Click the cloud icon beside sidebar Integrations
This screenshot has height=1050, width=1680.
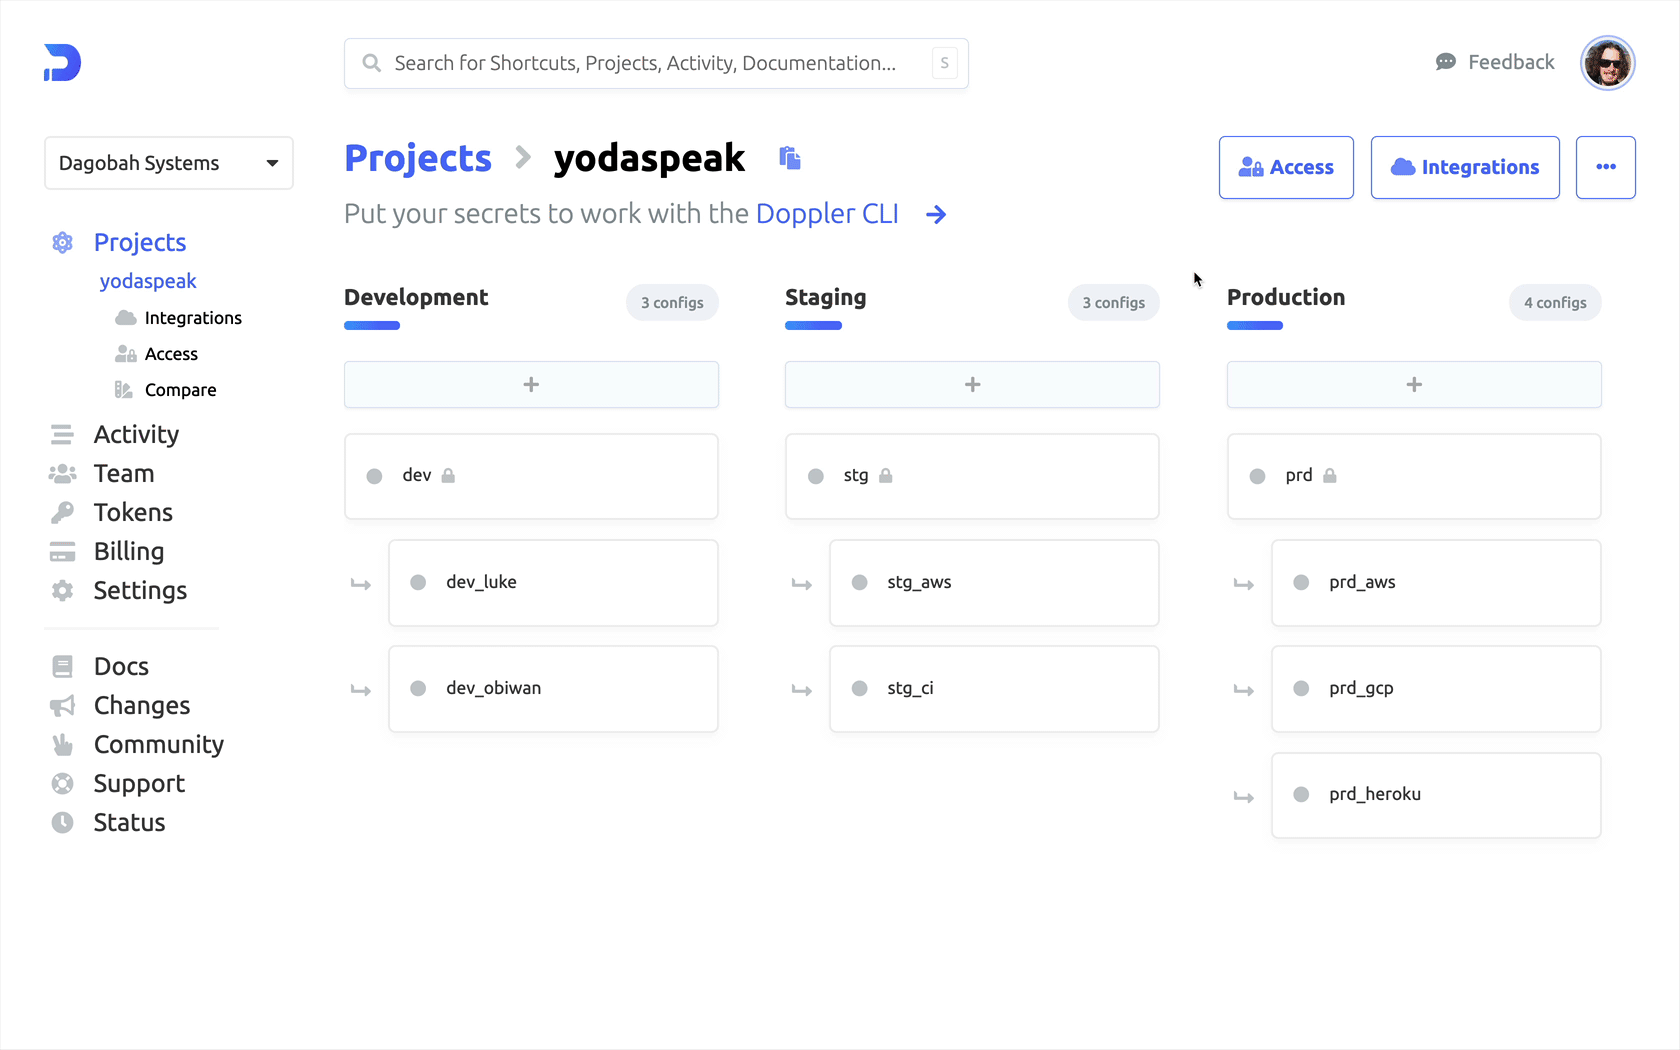coord(126,318)
